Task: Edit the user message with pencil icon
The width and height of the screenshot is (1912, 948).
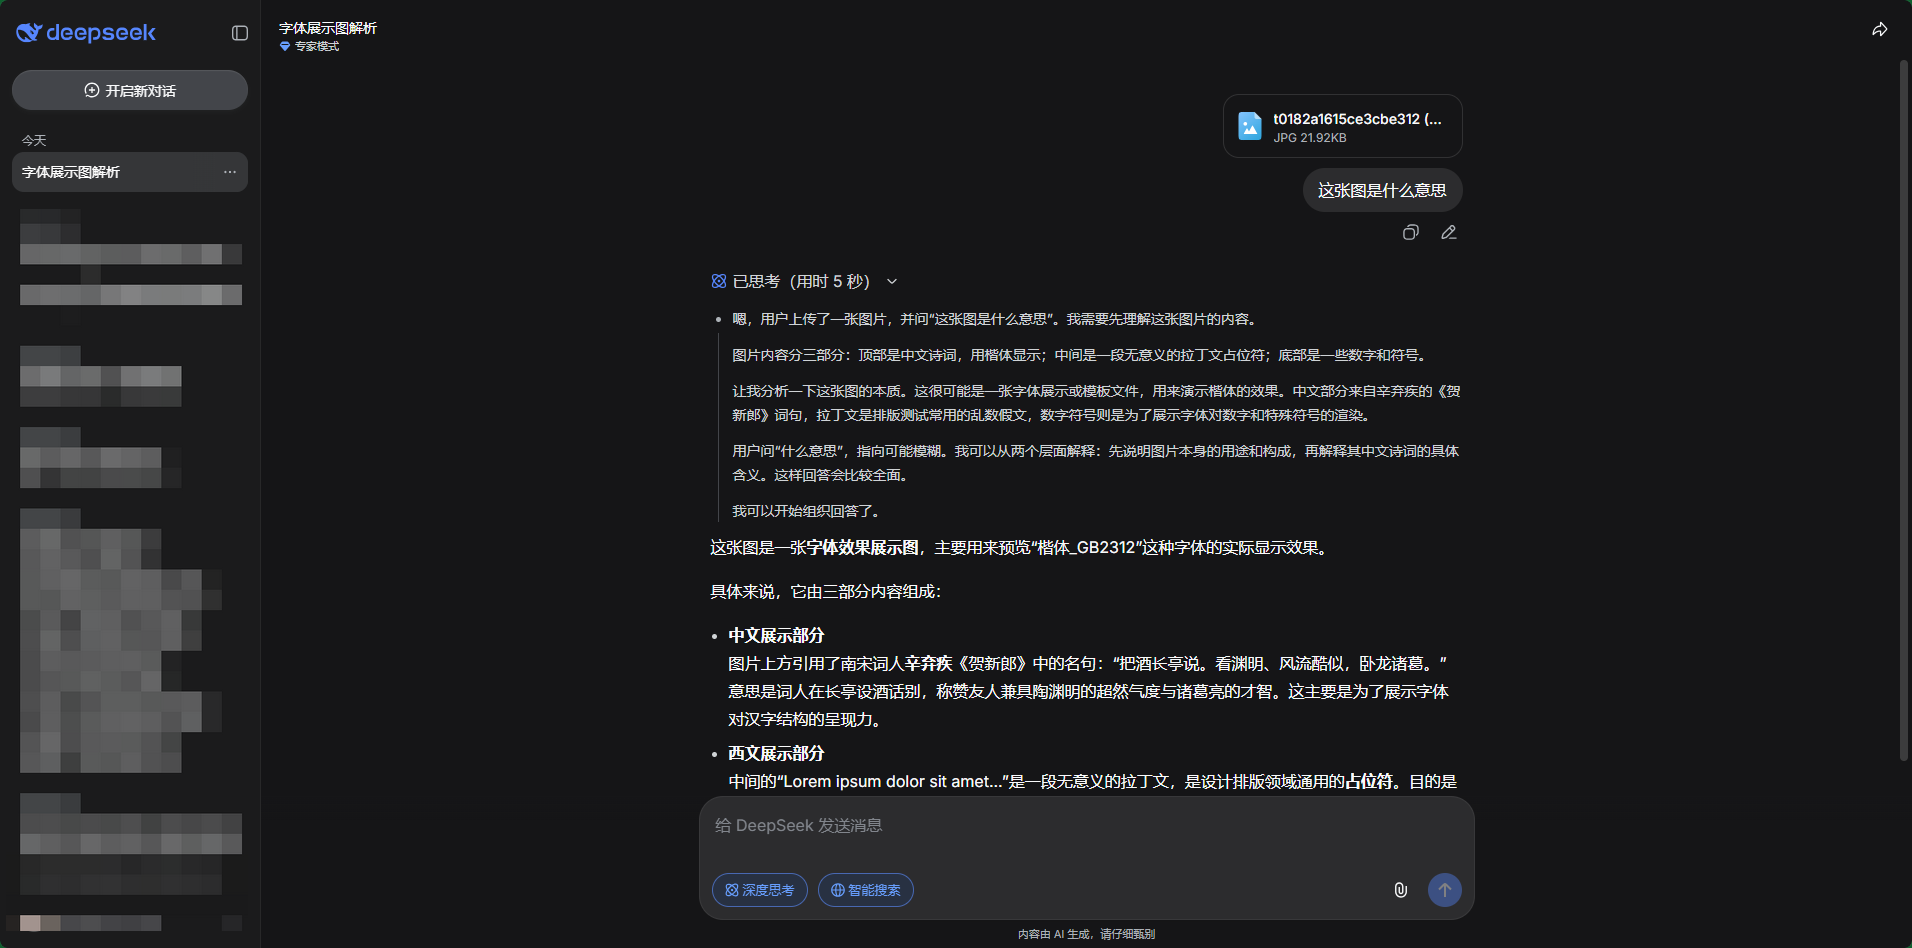Action: click(x=1448, y=232)
